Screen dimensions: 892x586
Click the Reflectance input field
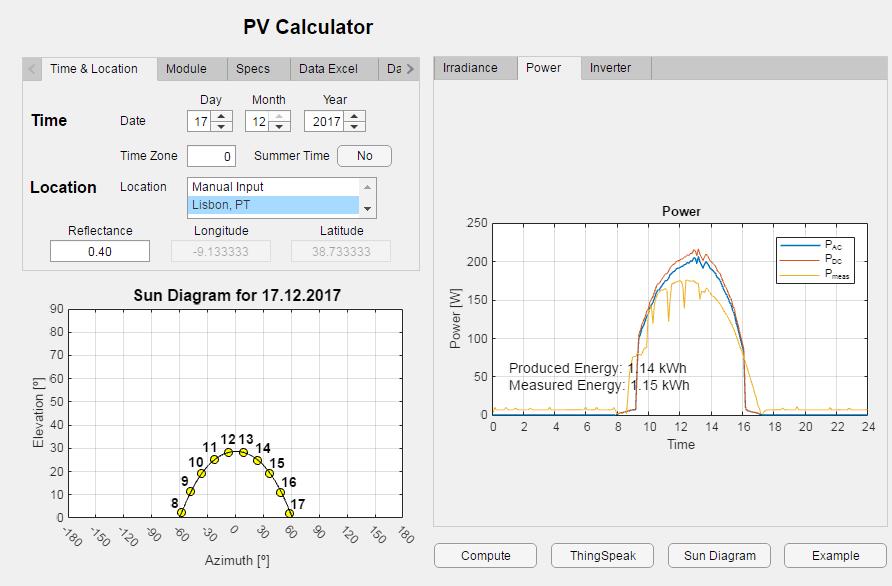coord(100,251)
